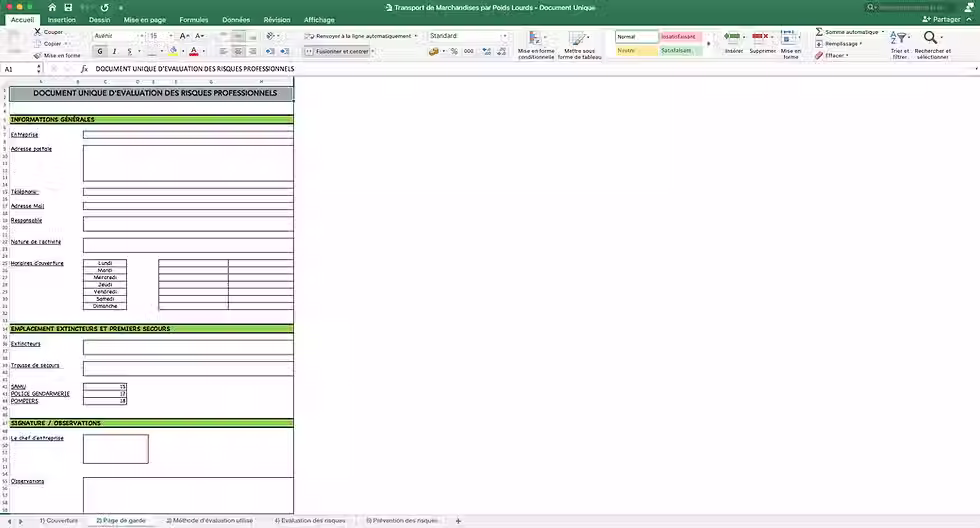Screen dimensions: 980x528
Task: Expand the cell styles gallery arrow
Action: pos(709,44)
